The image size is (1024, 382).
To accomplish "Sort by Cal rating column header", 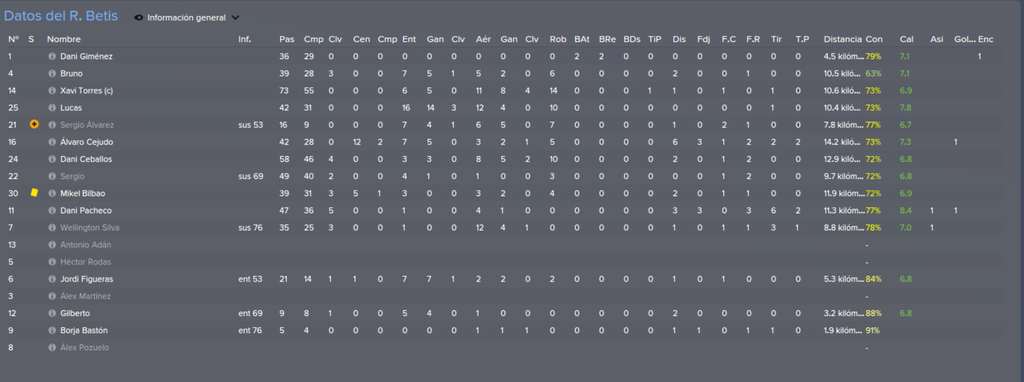I will click(x=906, y=39).
